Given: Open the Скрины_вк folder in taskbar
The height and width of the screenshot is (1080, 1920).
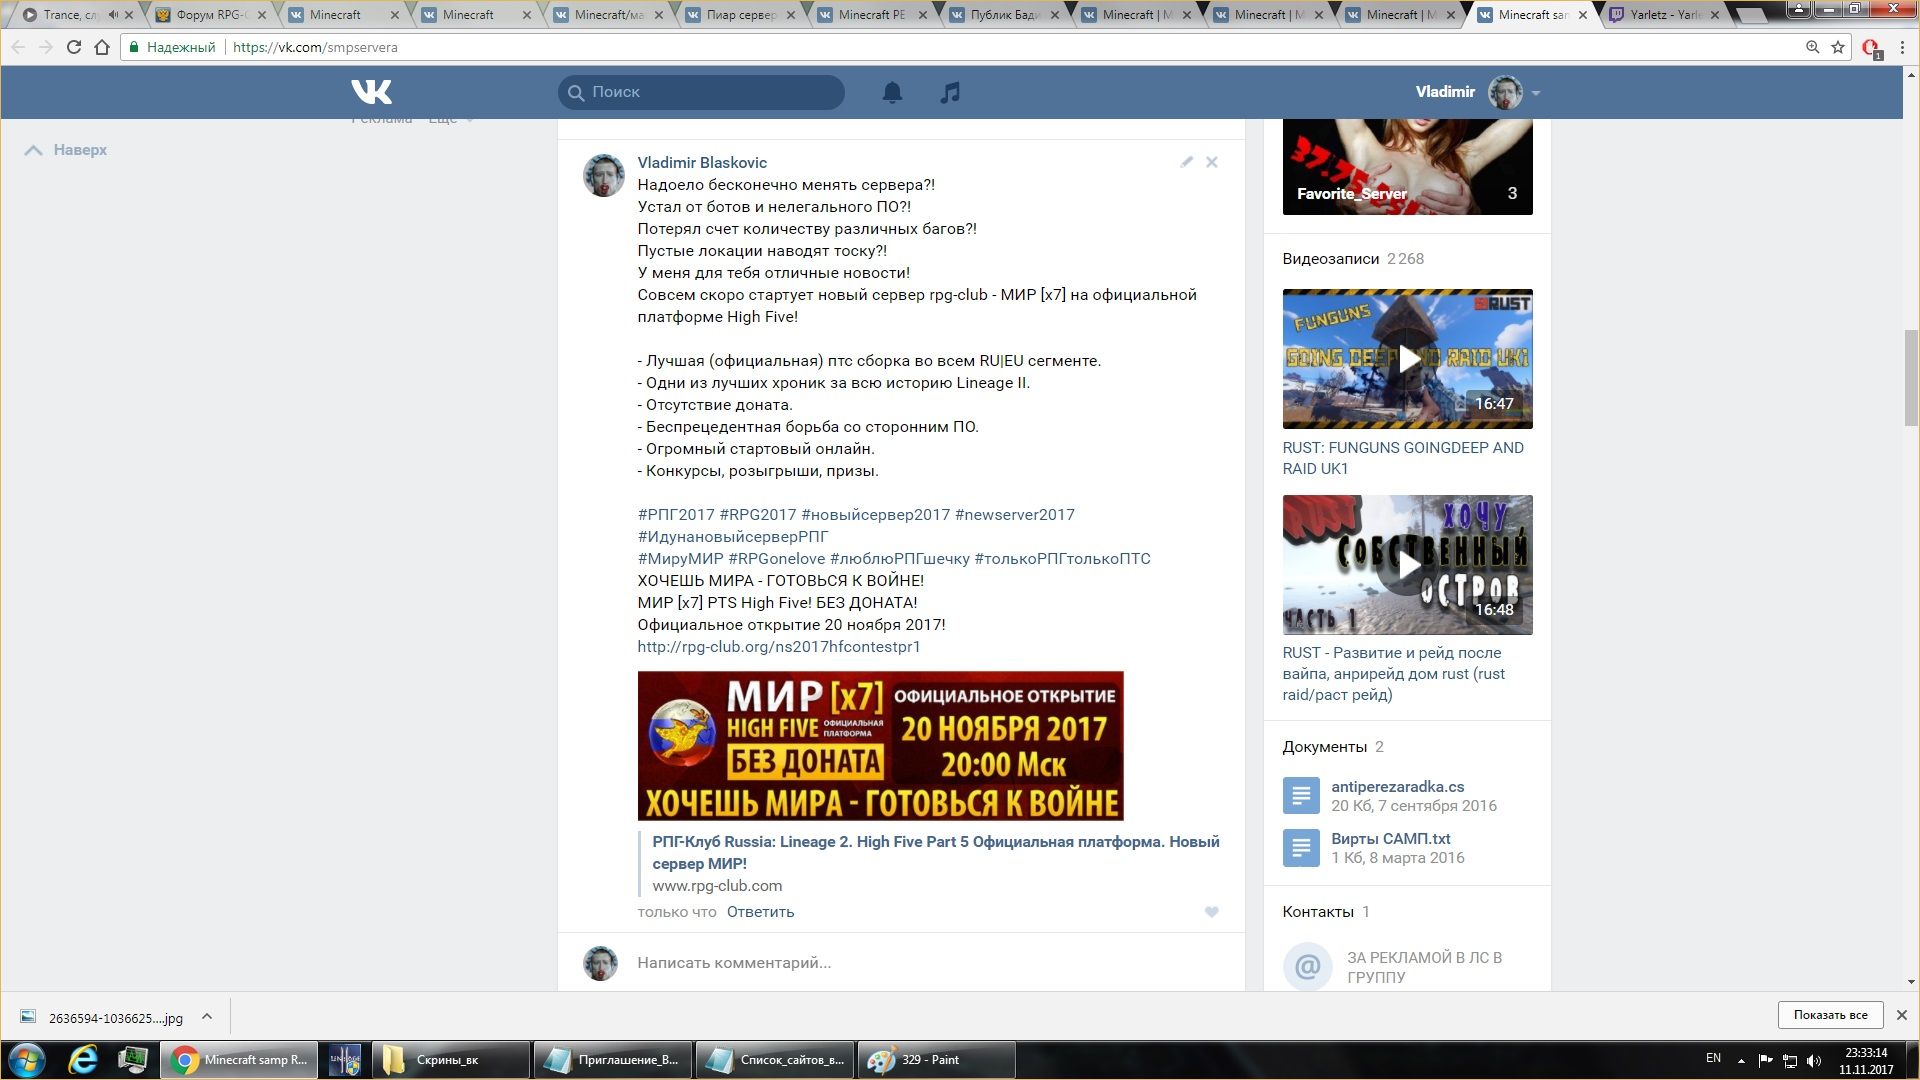Looking at the screenshot, I should point(451,1060).
